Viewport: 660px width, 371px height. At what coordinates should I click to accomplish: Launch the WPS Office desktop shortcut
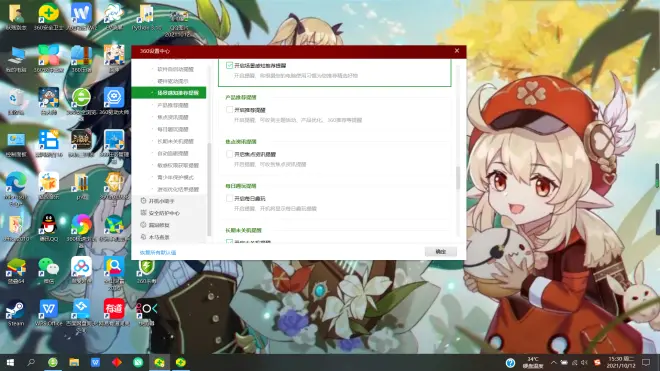pyautogui.click(x=48, y=313)
